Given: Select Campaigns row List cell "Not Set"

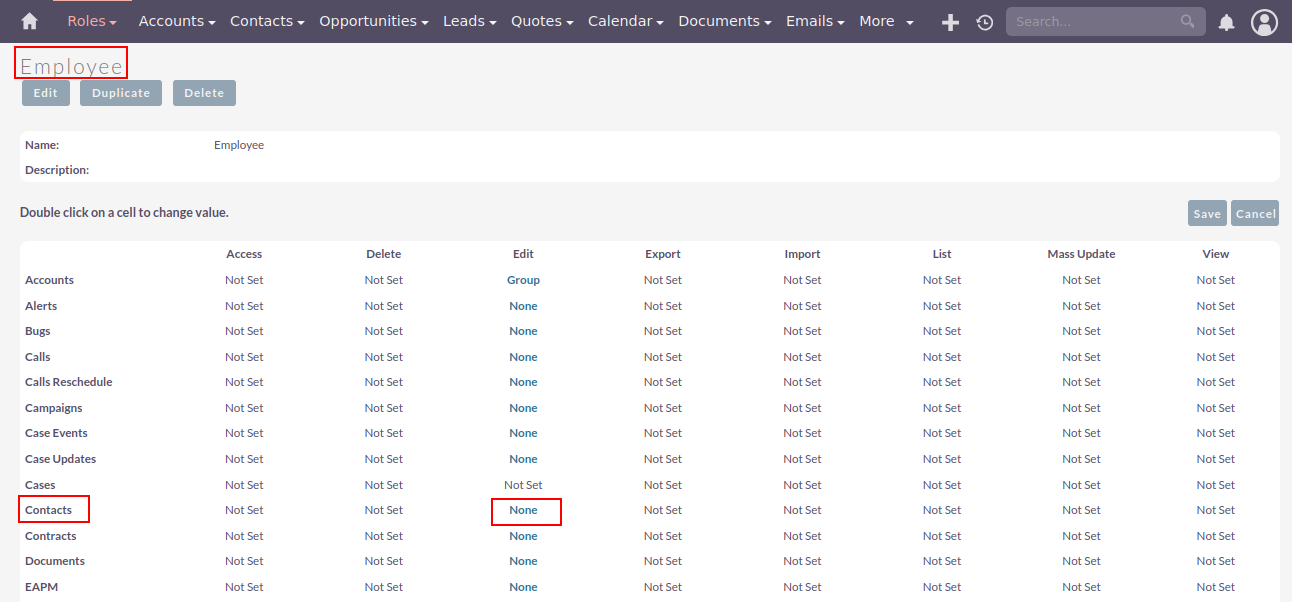Looking at the screenshot, I should (942, 408).
